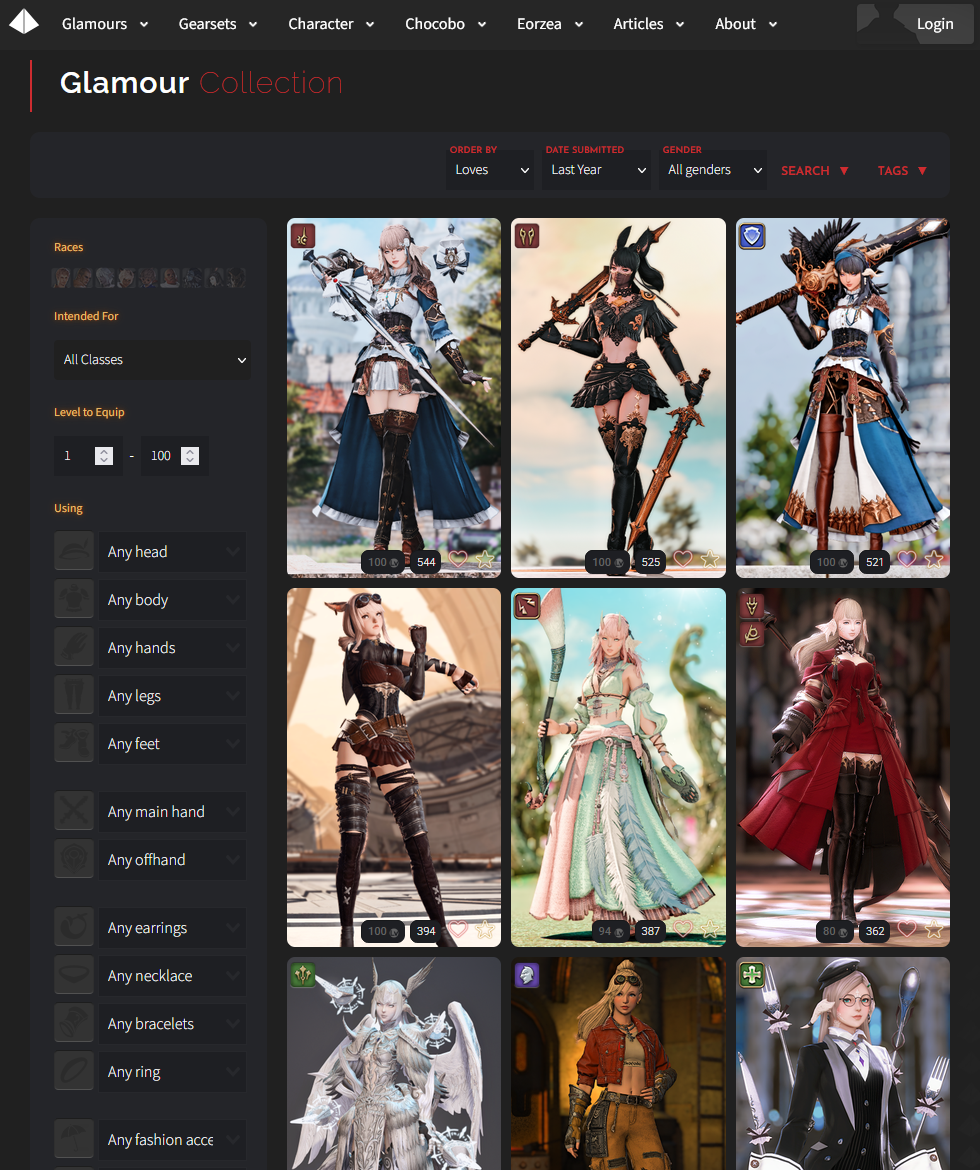
Task: Toggle the Au Ra race filter
Action: (192, 278)
